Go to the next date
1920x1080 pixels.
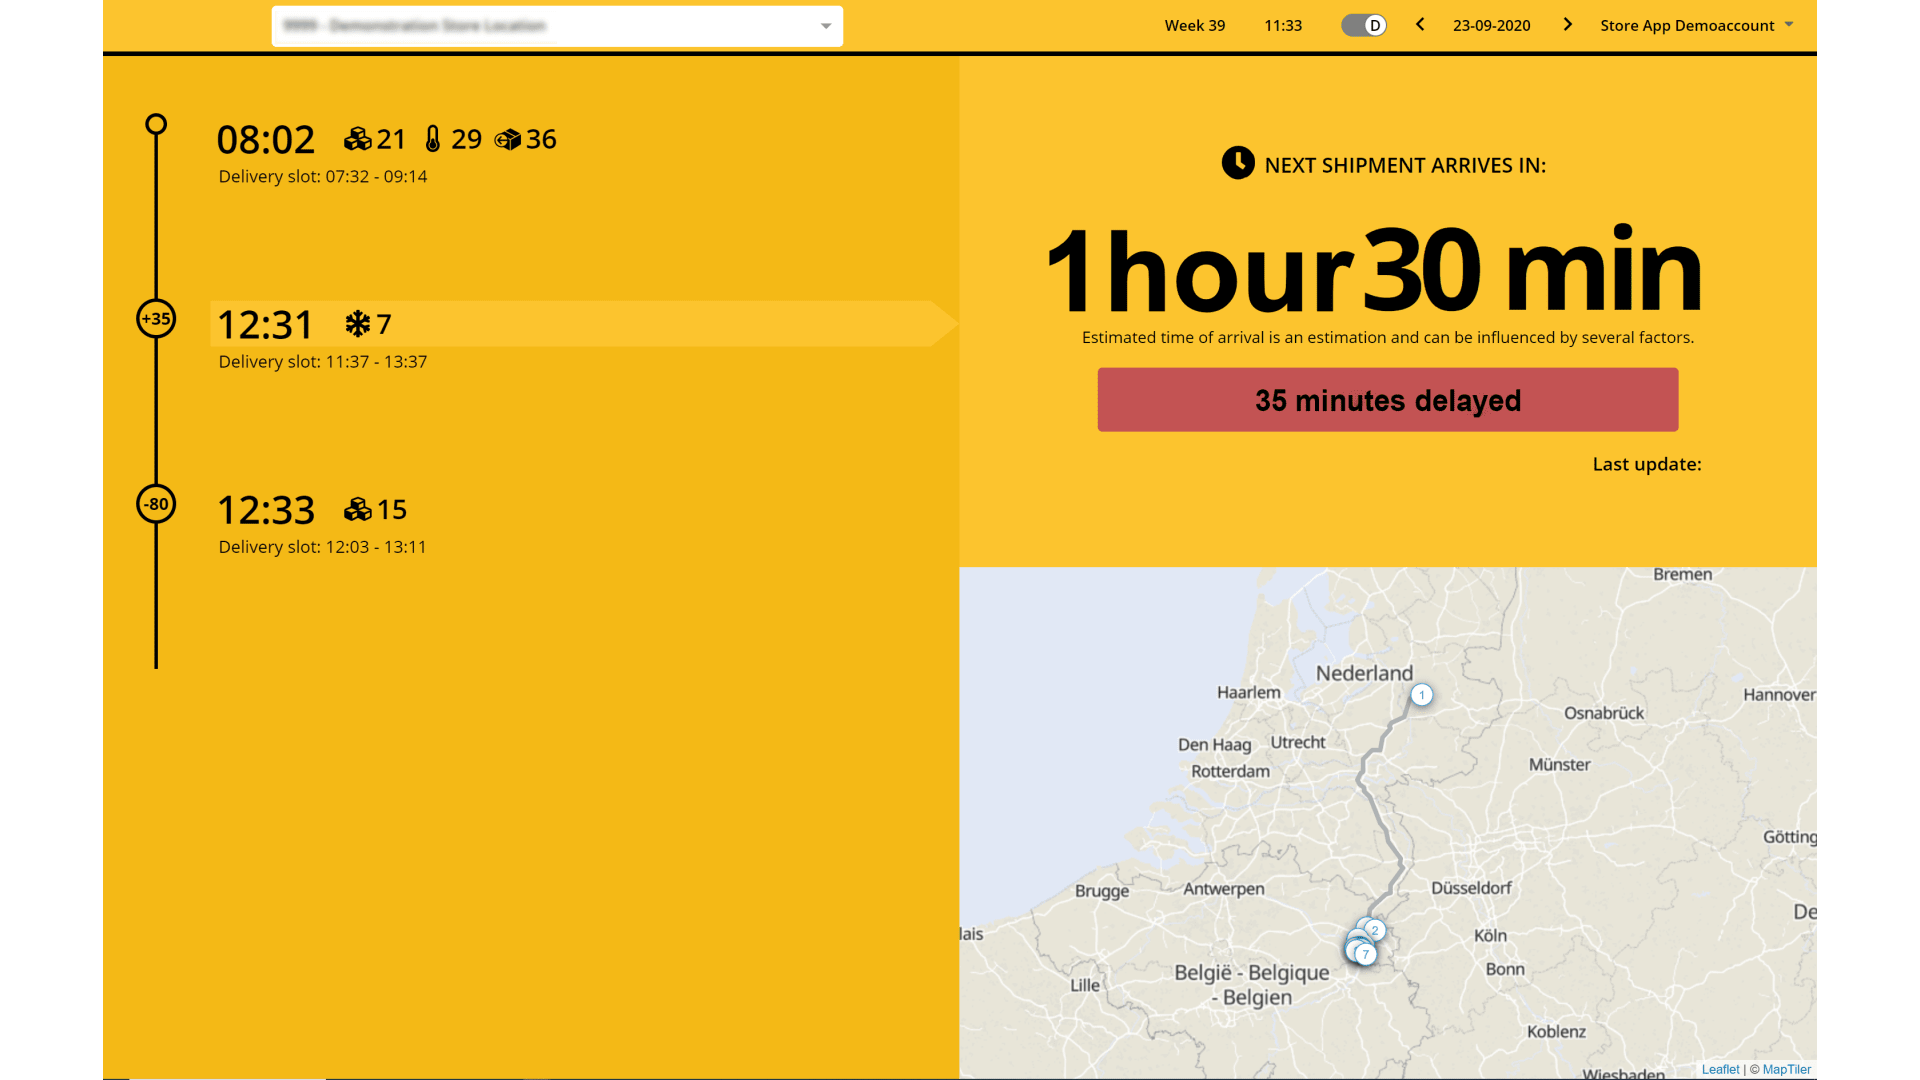(1567, 25)
